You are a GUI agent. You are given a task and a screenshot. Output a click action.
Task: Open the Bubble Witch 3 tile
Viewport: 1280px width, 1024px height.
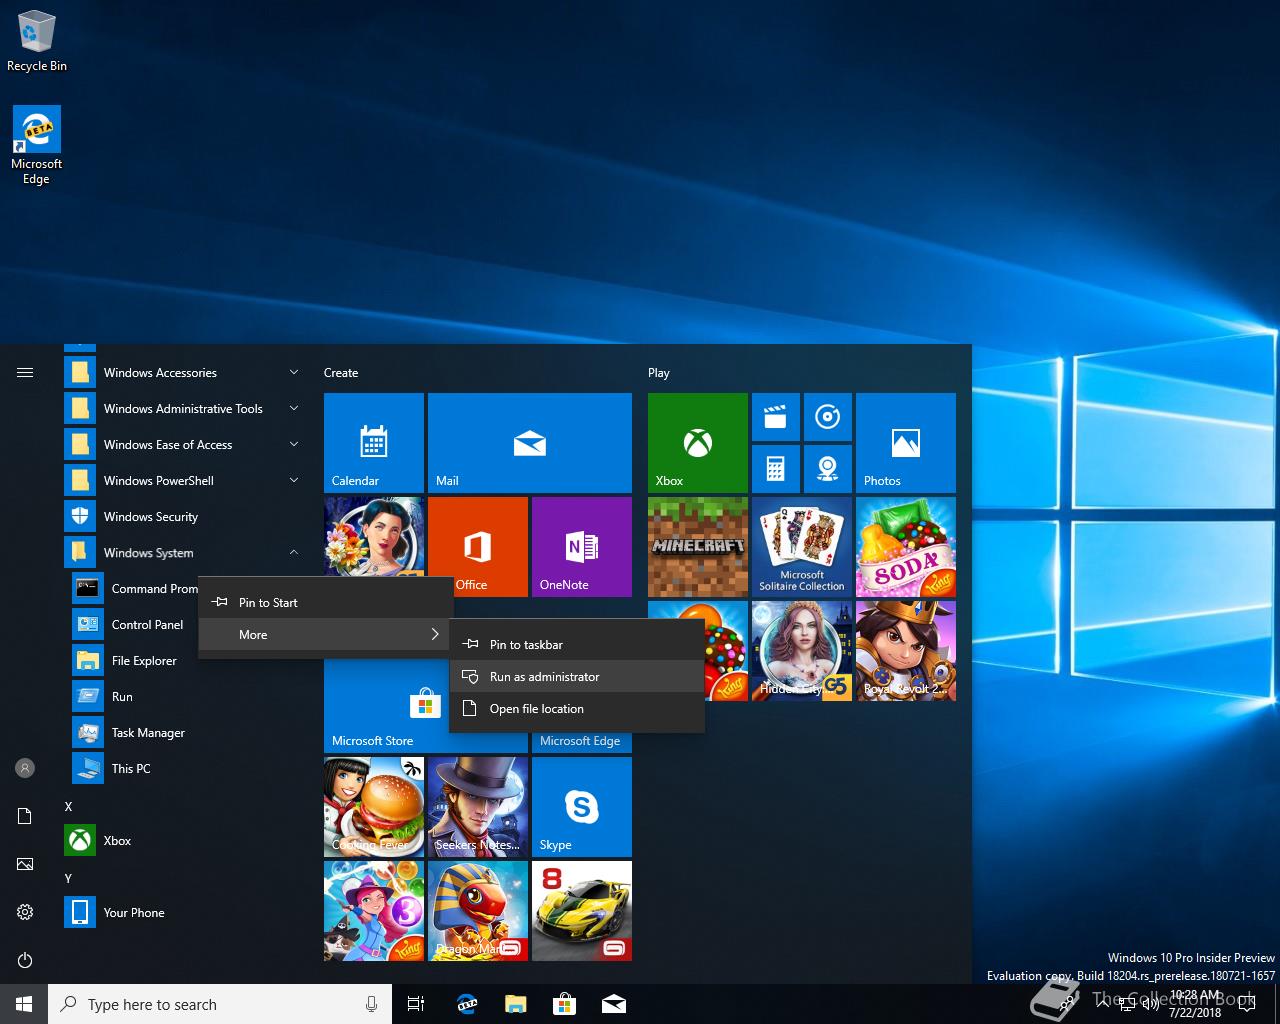(x=374, y=911)
